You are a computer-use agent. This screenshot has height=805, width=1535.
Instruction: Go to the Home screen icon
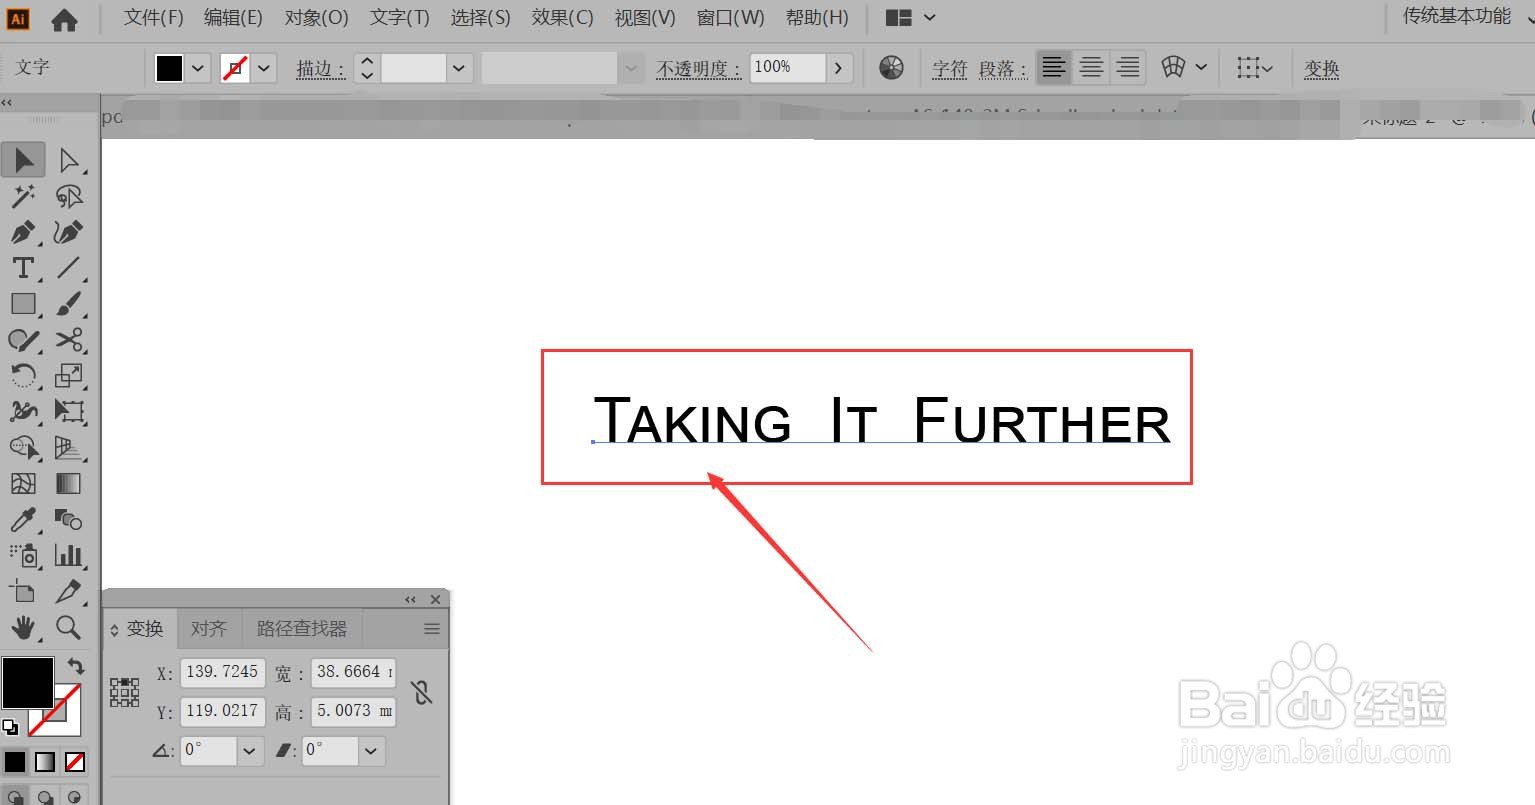[x=64, y=19]
